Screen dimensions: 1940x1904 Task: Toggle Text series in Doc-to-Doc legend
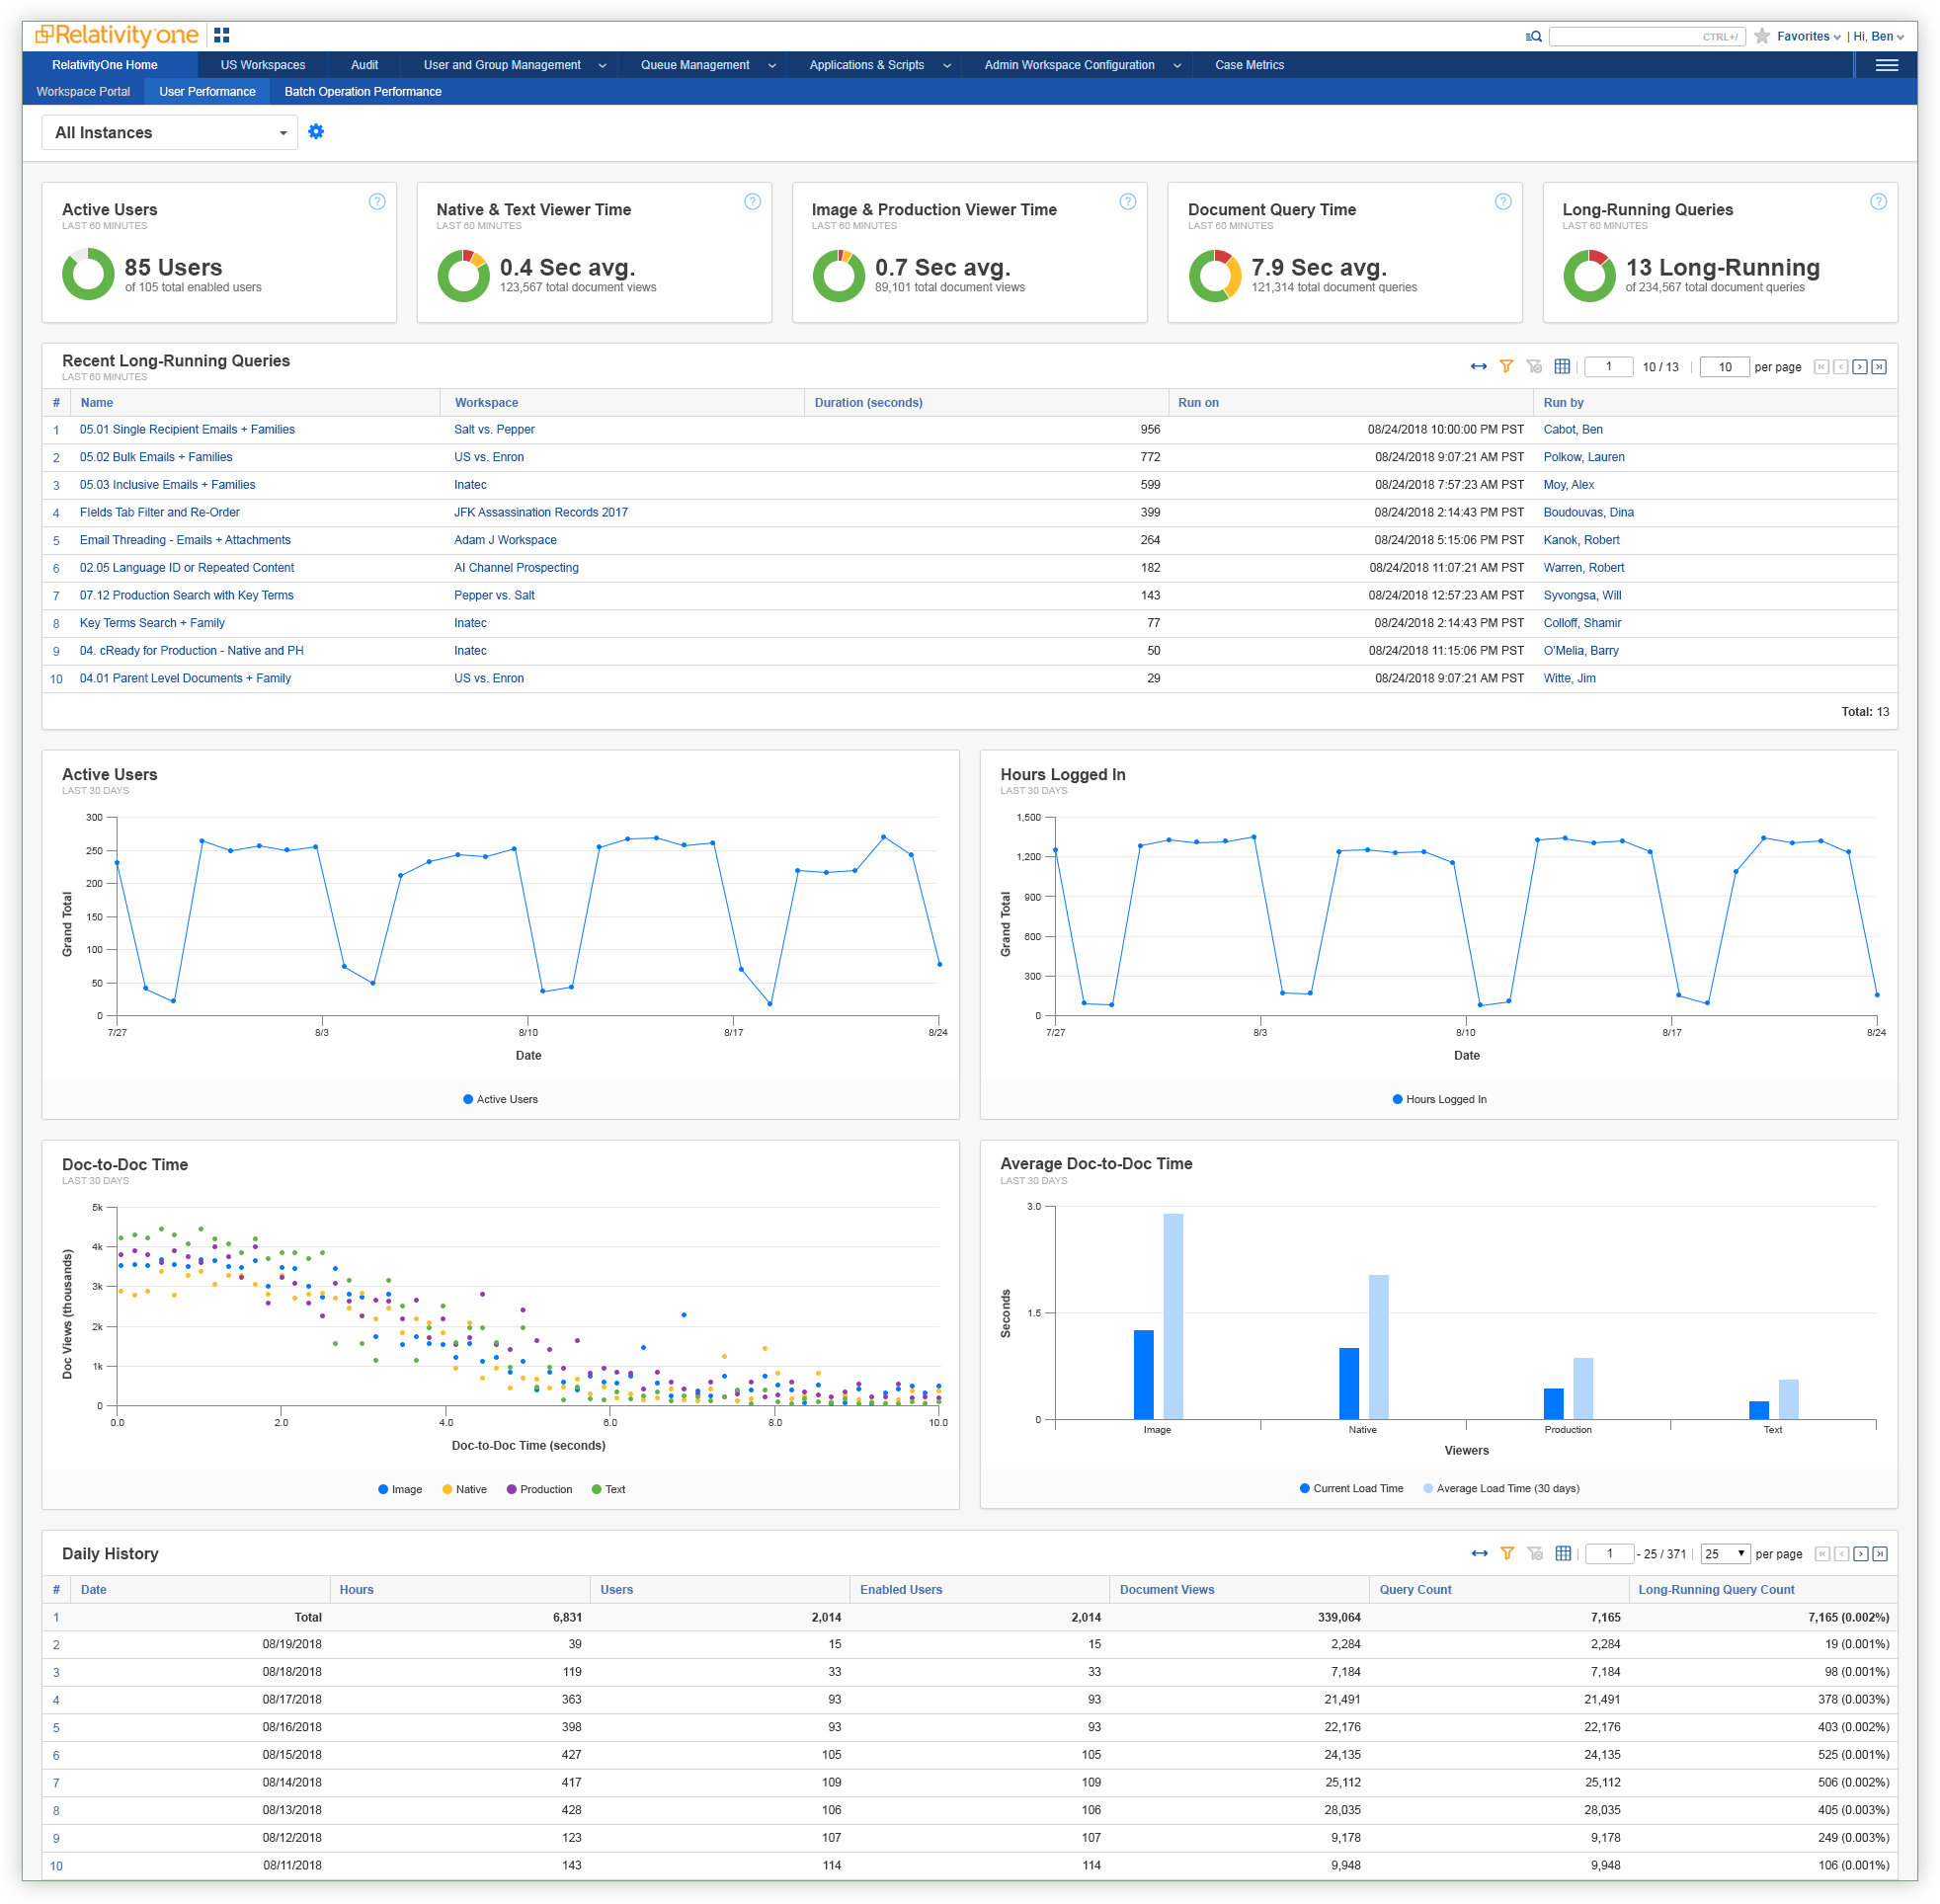pyautogui.click(x=608, y=1489)
